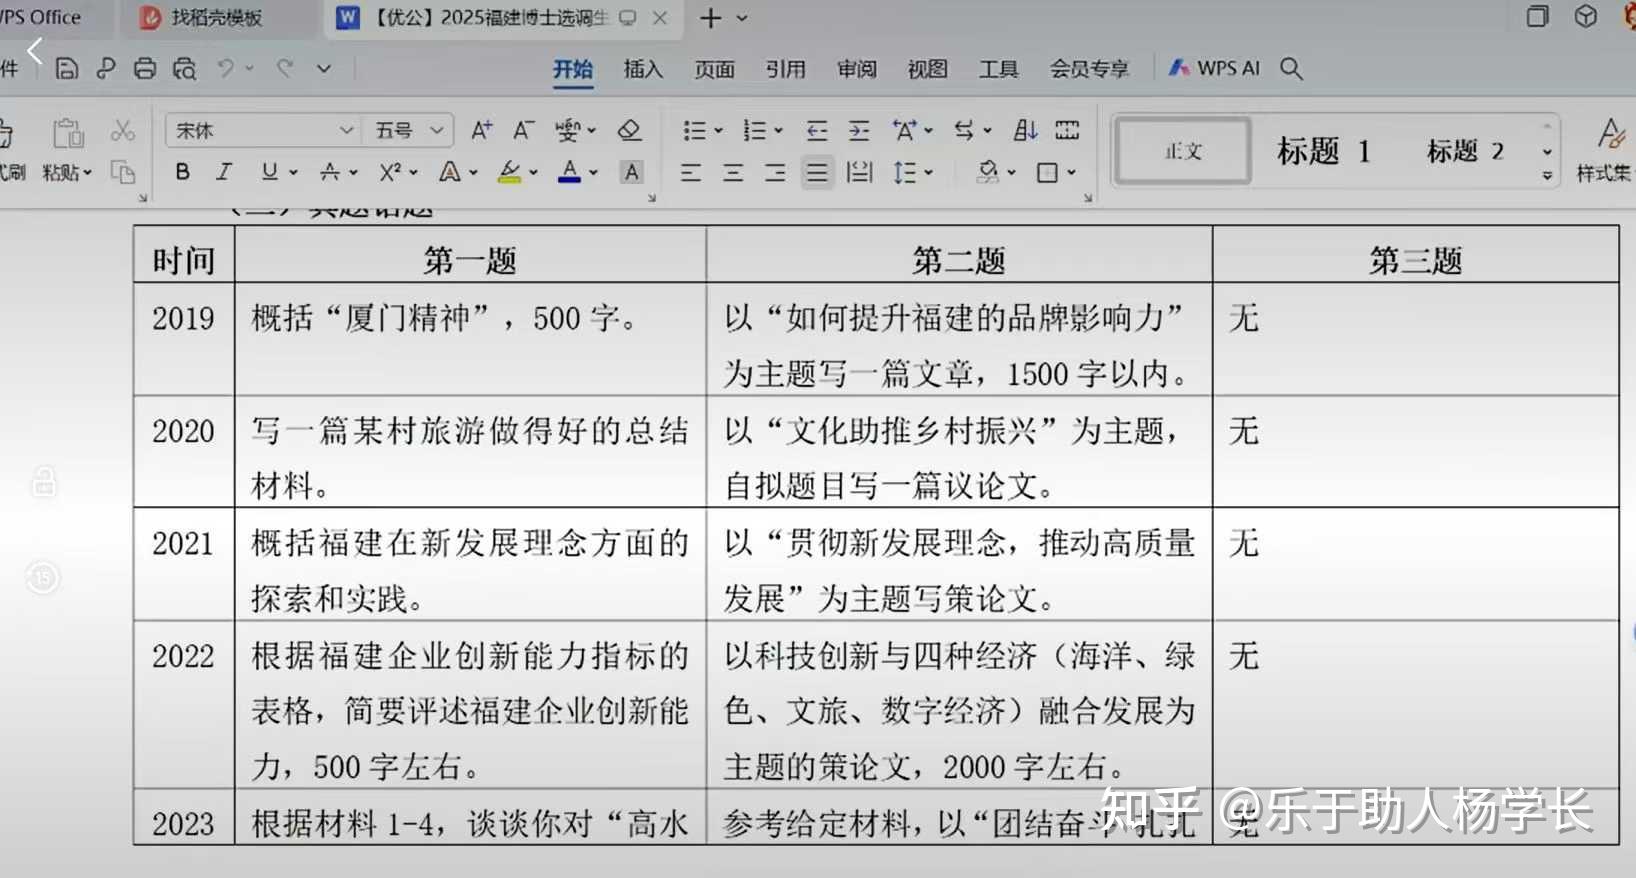Switch to 引用 ribbon tab
This screenshot has width=1636, height=878.
(785, 68)
